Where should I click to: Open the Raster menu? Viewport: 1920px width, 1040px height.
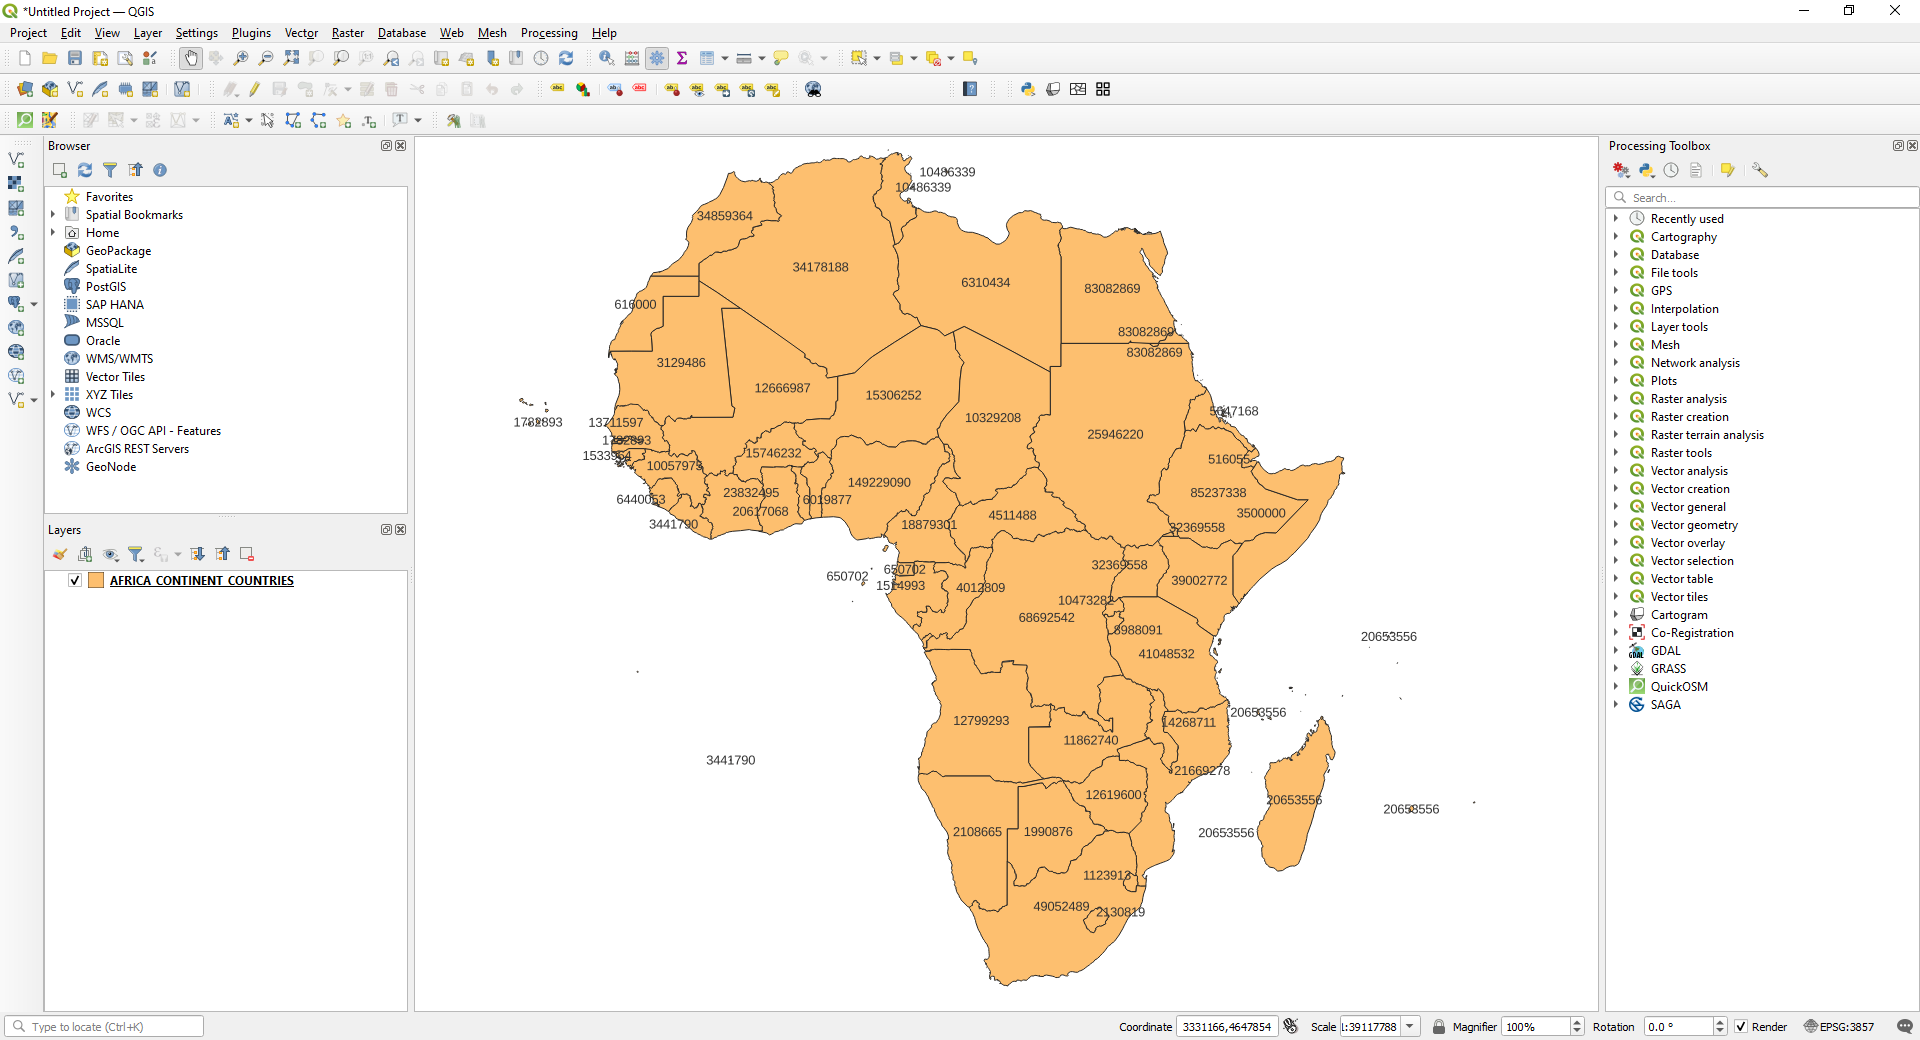click(x=348, y=33)
